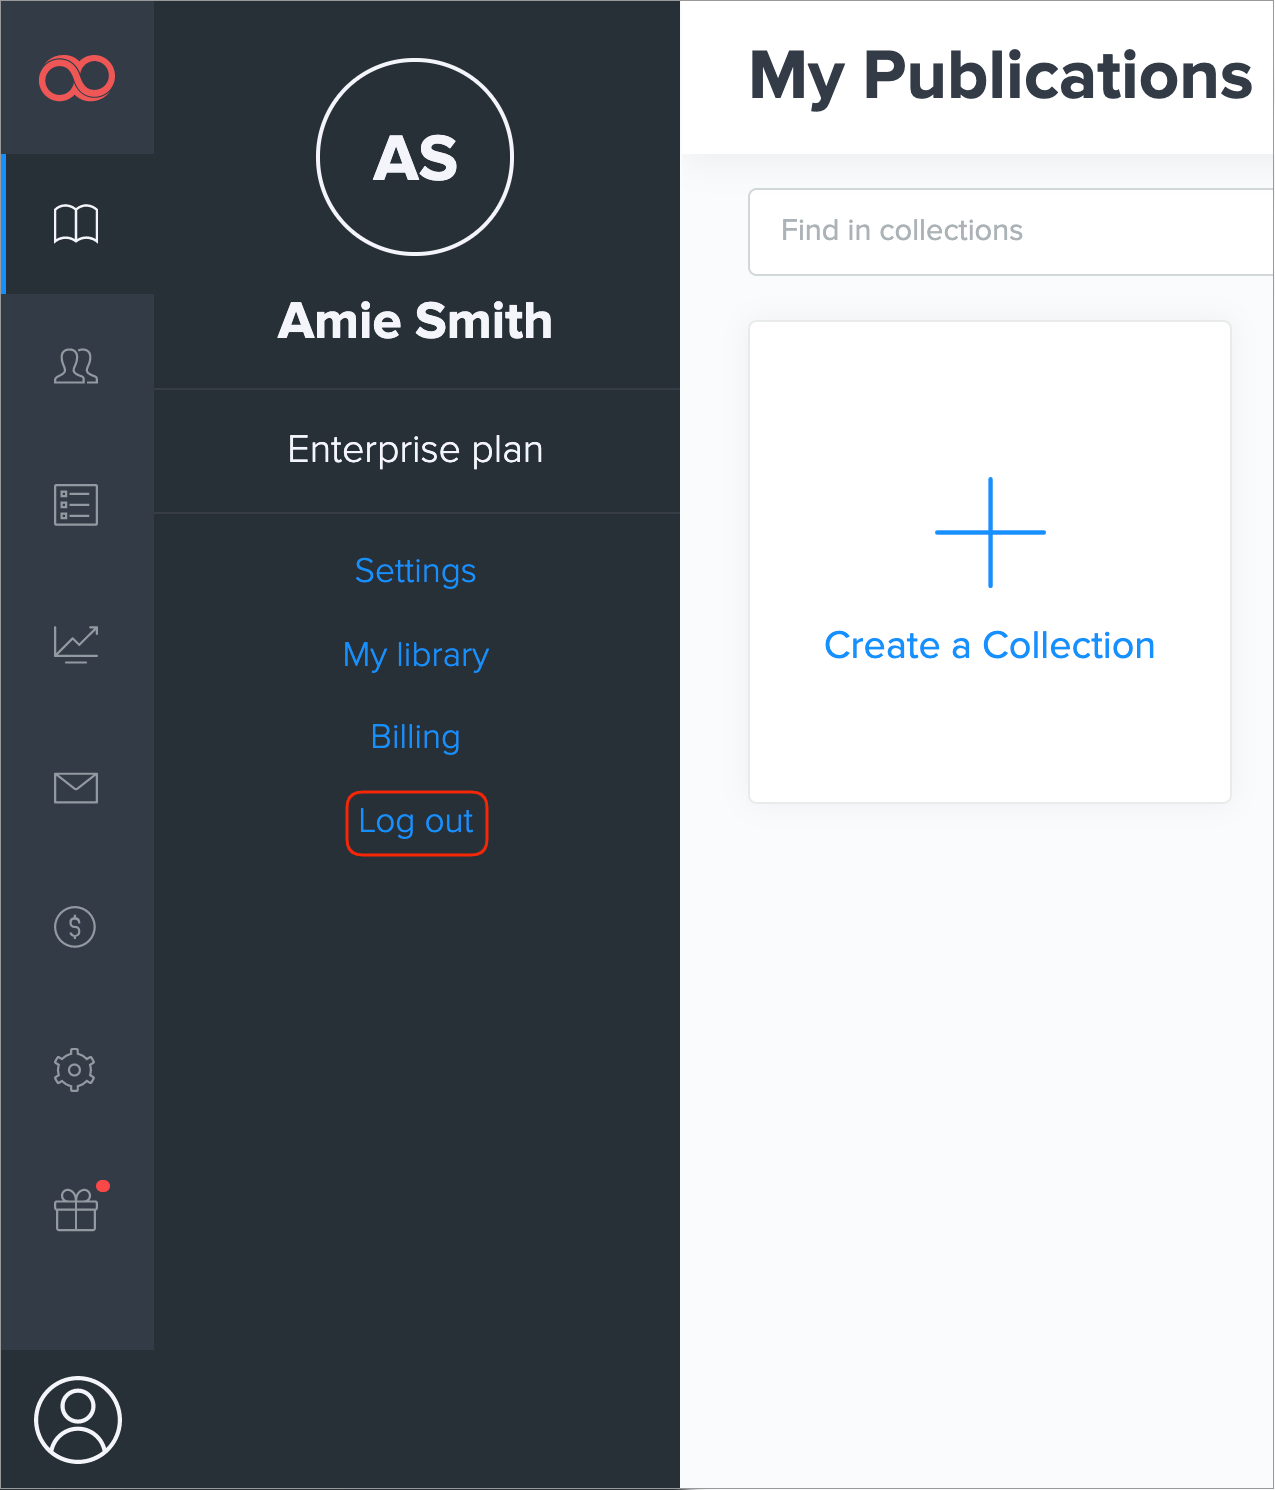Image resolution: width=1275 pixels, height=1490 pixels.
Task: Click the AS avatar circle
Action: coord(415,157)
